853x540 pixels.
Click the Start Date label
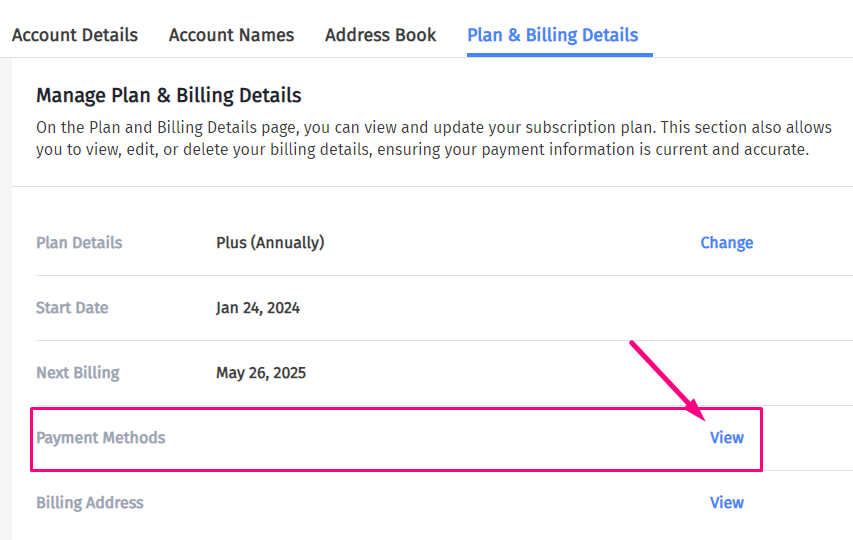tap(72, 308)
